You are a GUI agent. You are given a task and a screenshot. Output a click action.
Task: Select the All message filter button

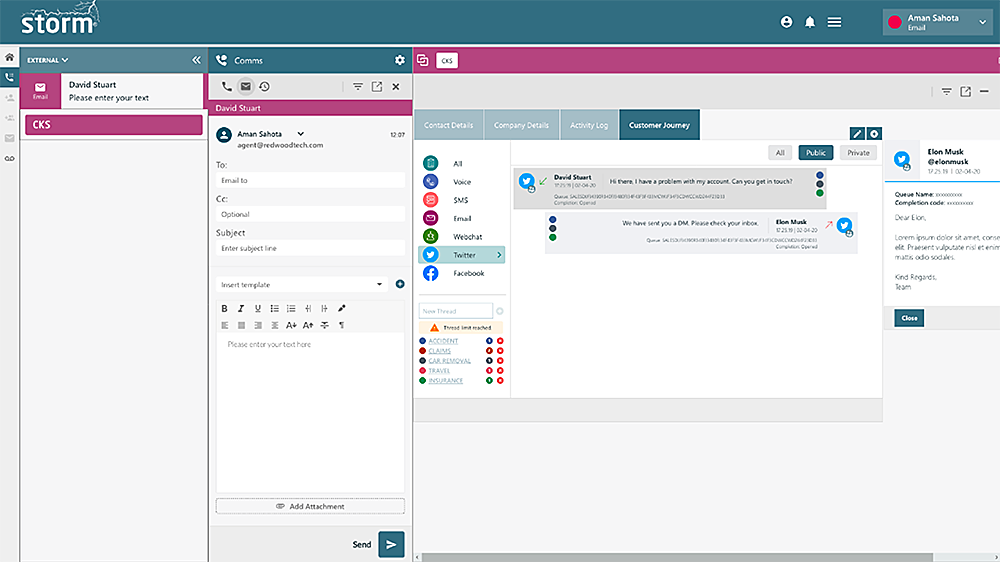coord(780,153)
